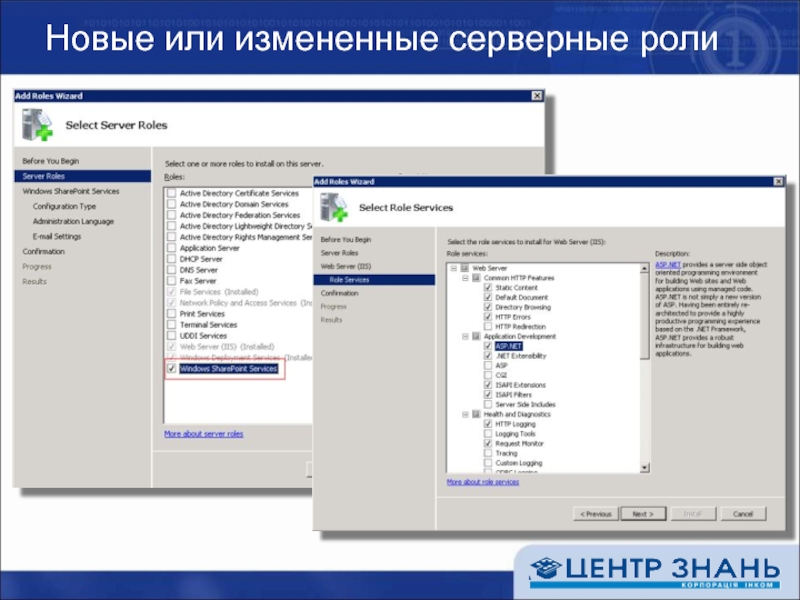Close the front Add Roles Wizard window

point(778,182)
